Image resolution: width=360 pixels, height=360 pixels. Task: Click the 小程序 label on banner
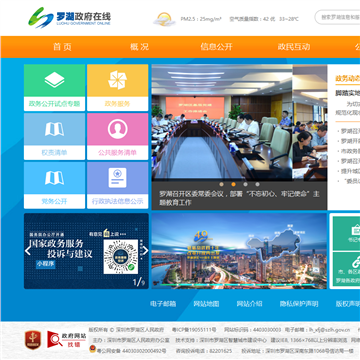click(46, 264)
